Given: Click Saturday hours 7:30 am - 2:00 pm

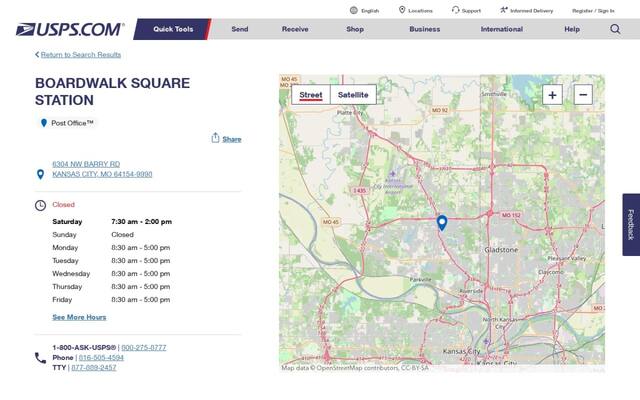Looking at the screenshot, I should click(141, 222).
